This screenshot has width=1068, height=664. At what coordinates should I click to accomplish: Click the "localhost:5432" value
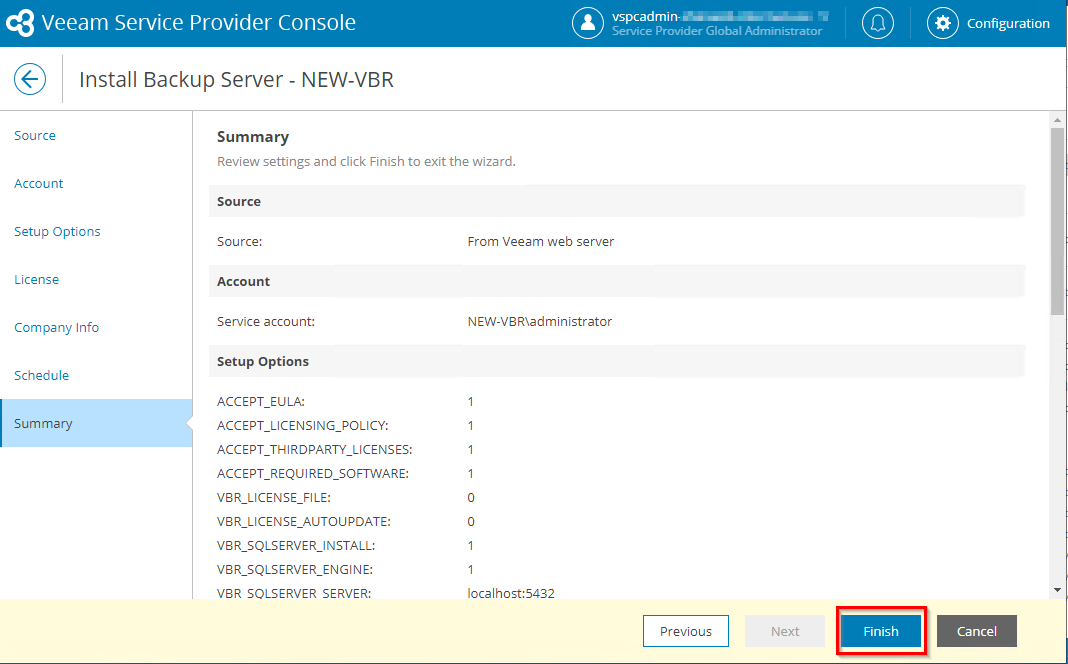pyautogui.click(x=511, y=593)
